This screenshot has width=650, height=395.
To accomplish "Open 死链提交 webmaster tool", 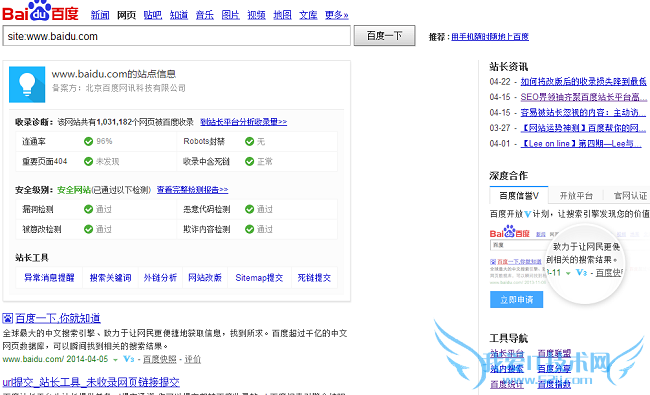I will [x=314, y=278].
